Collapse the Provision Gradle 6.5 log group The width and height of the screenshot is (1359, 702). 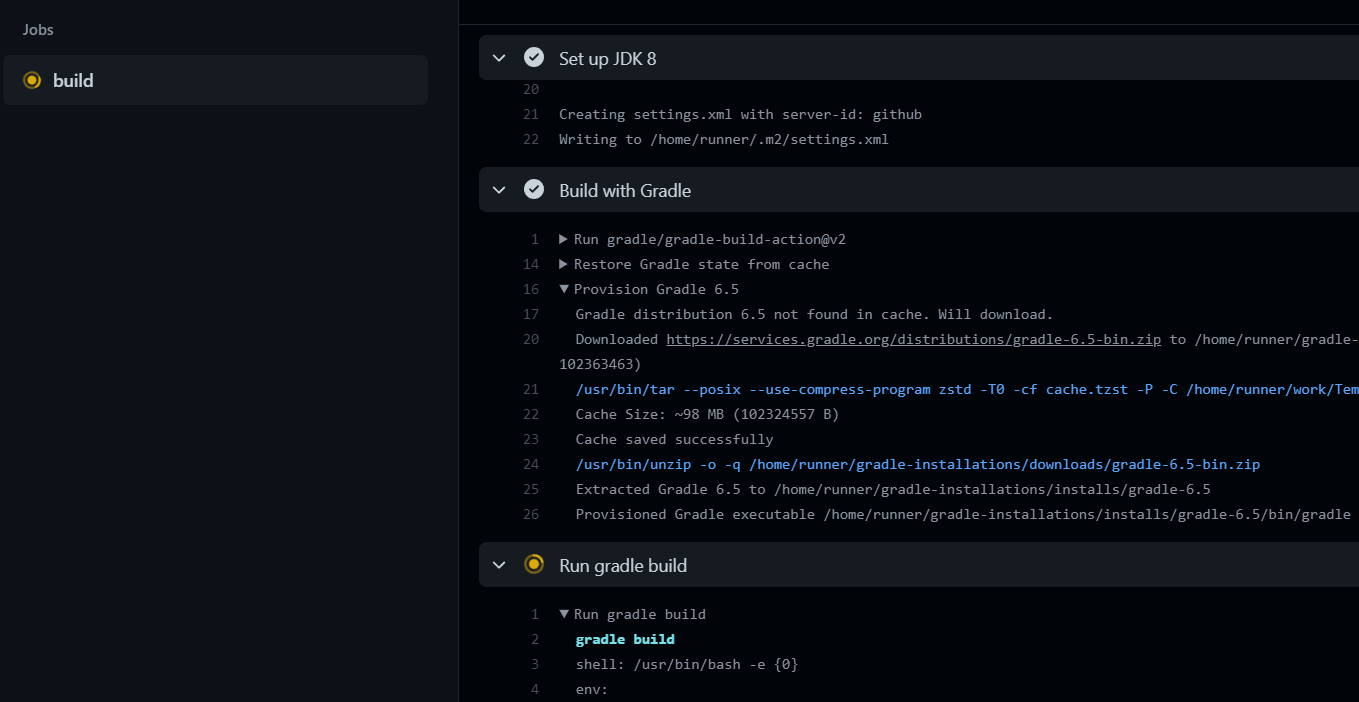564,288
